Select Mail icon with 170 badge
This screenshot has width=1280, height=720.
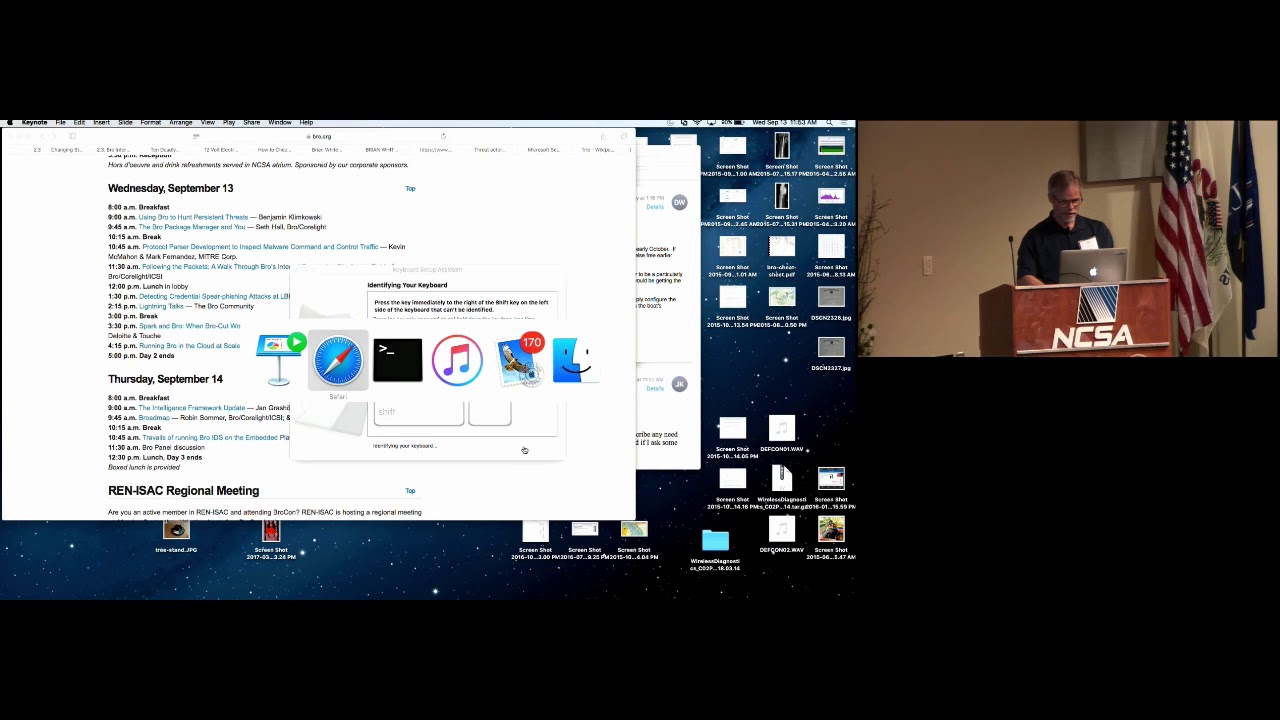[x=518, y=360]
